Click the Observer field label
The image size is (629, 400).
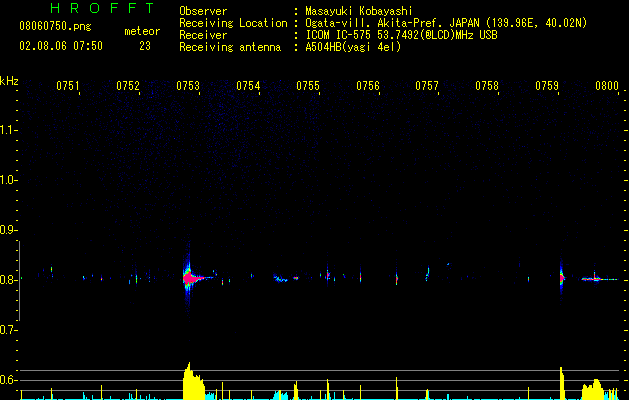point(203,11)
